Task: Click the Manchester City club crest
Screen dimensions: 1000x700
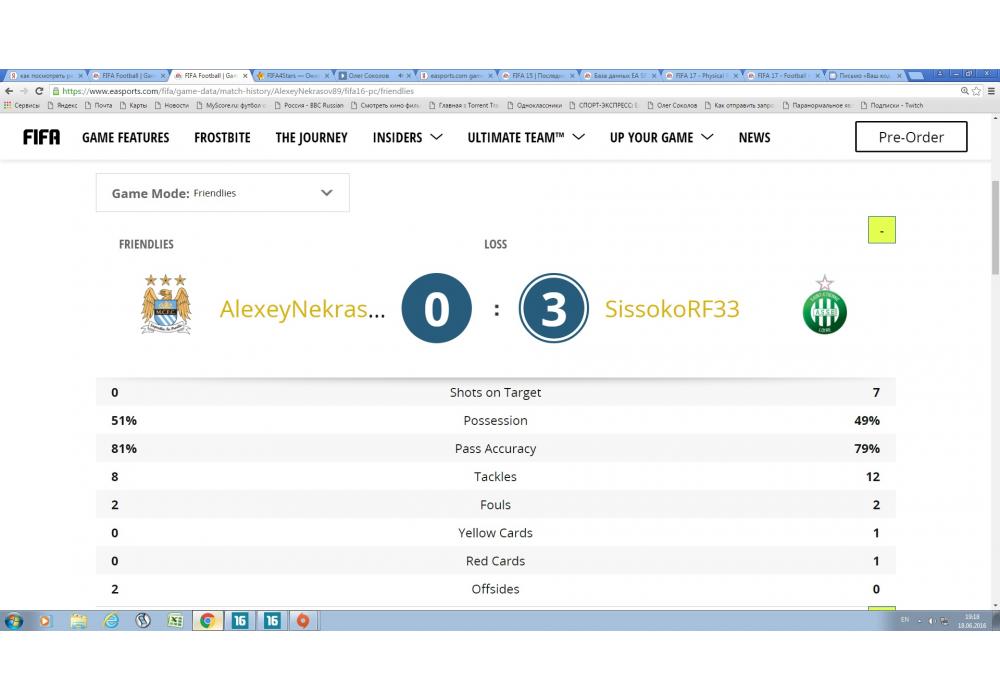Action: pyautogui.click(x=166, y=305)
